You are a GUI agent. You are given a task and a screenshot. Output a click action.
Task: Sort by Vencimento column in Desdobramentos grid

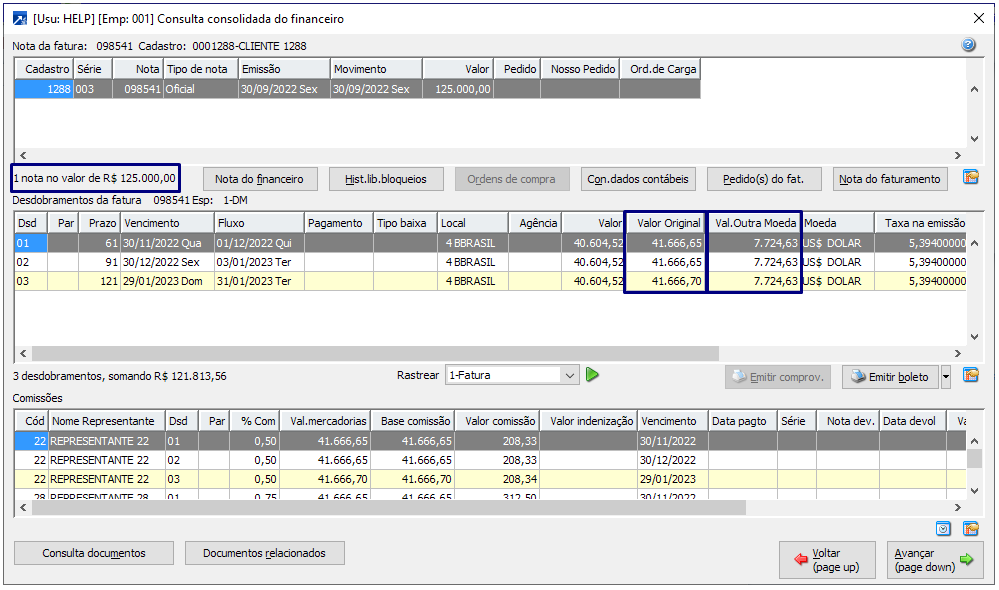(x=166, y=223)
